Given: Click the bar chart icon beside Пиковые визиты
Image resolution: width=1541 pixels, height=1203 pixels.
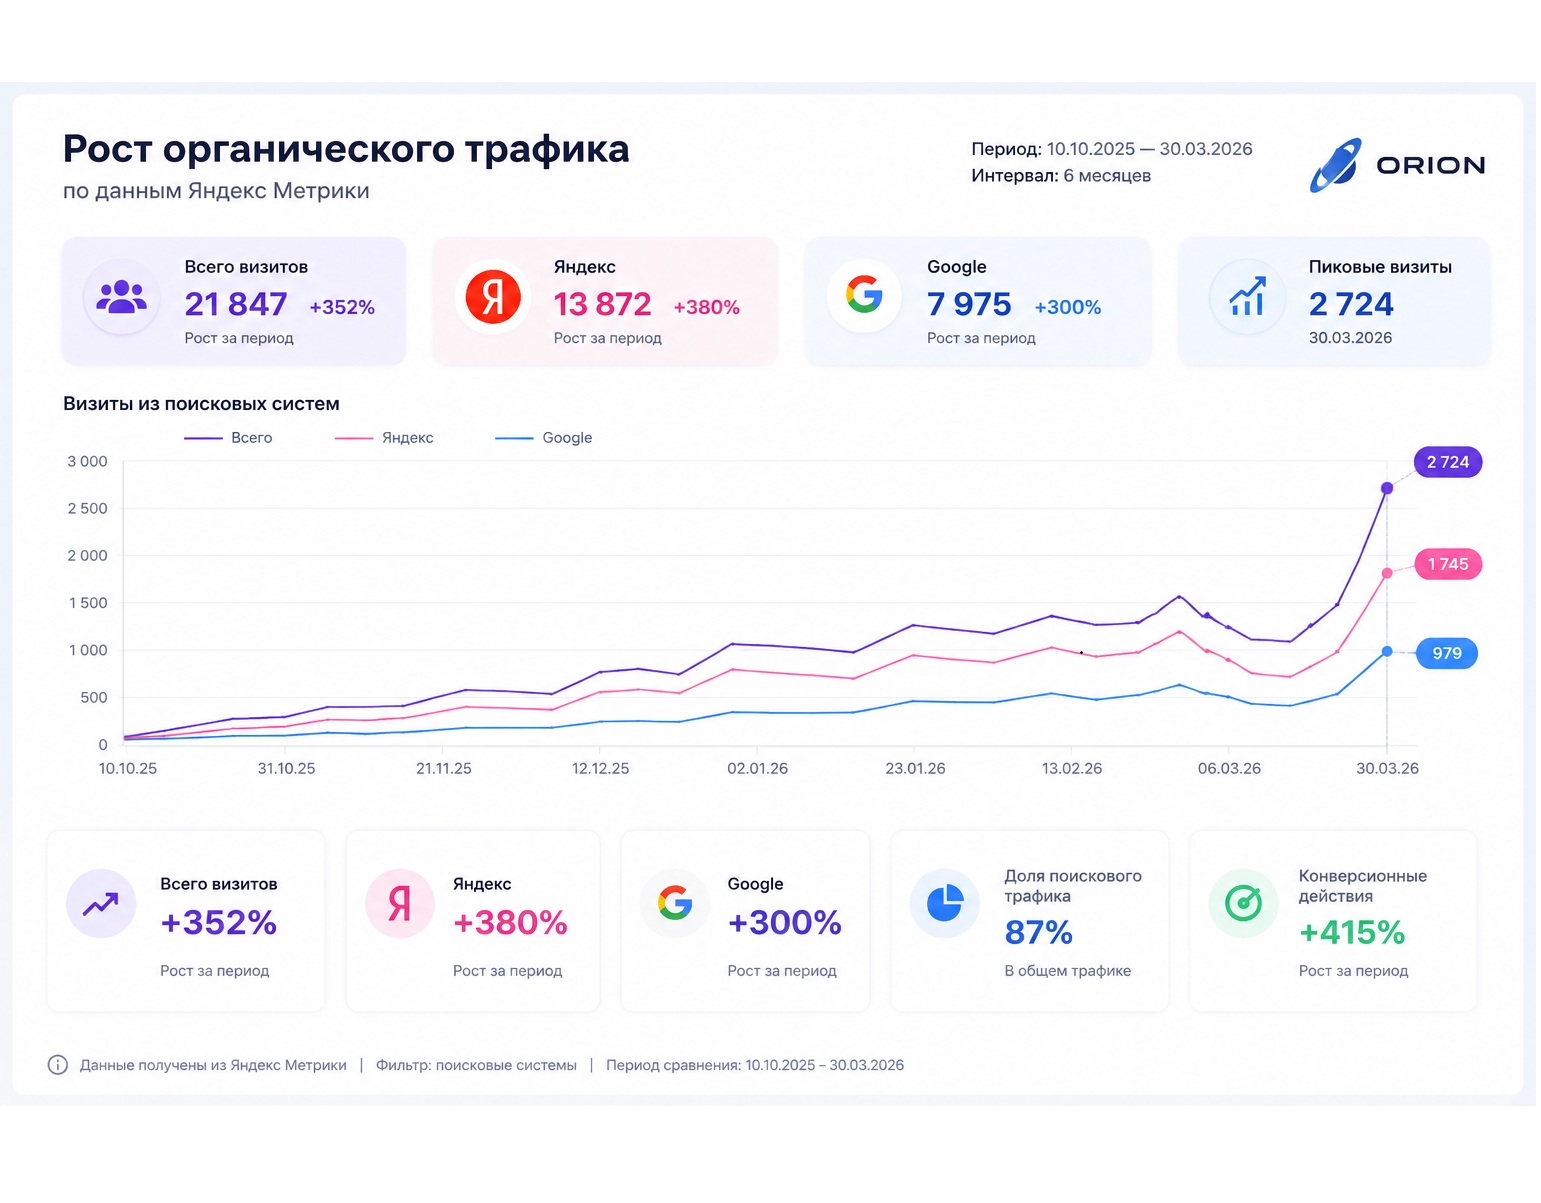Looking at the screenshot, I should click(x=1247, y=297).
